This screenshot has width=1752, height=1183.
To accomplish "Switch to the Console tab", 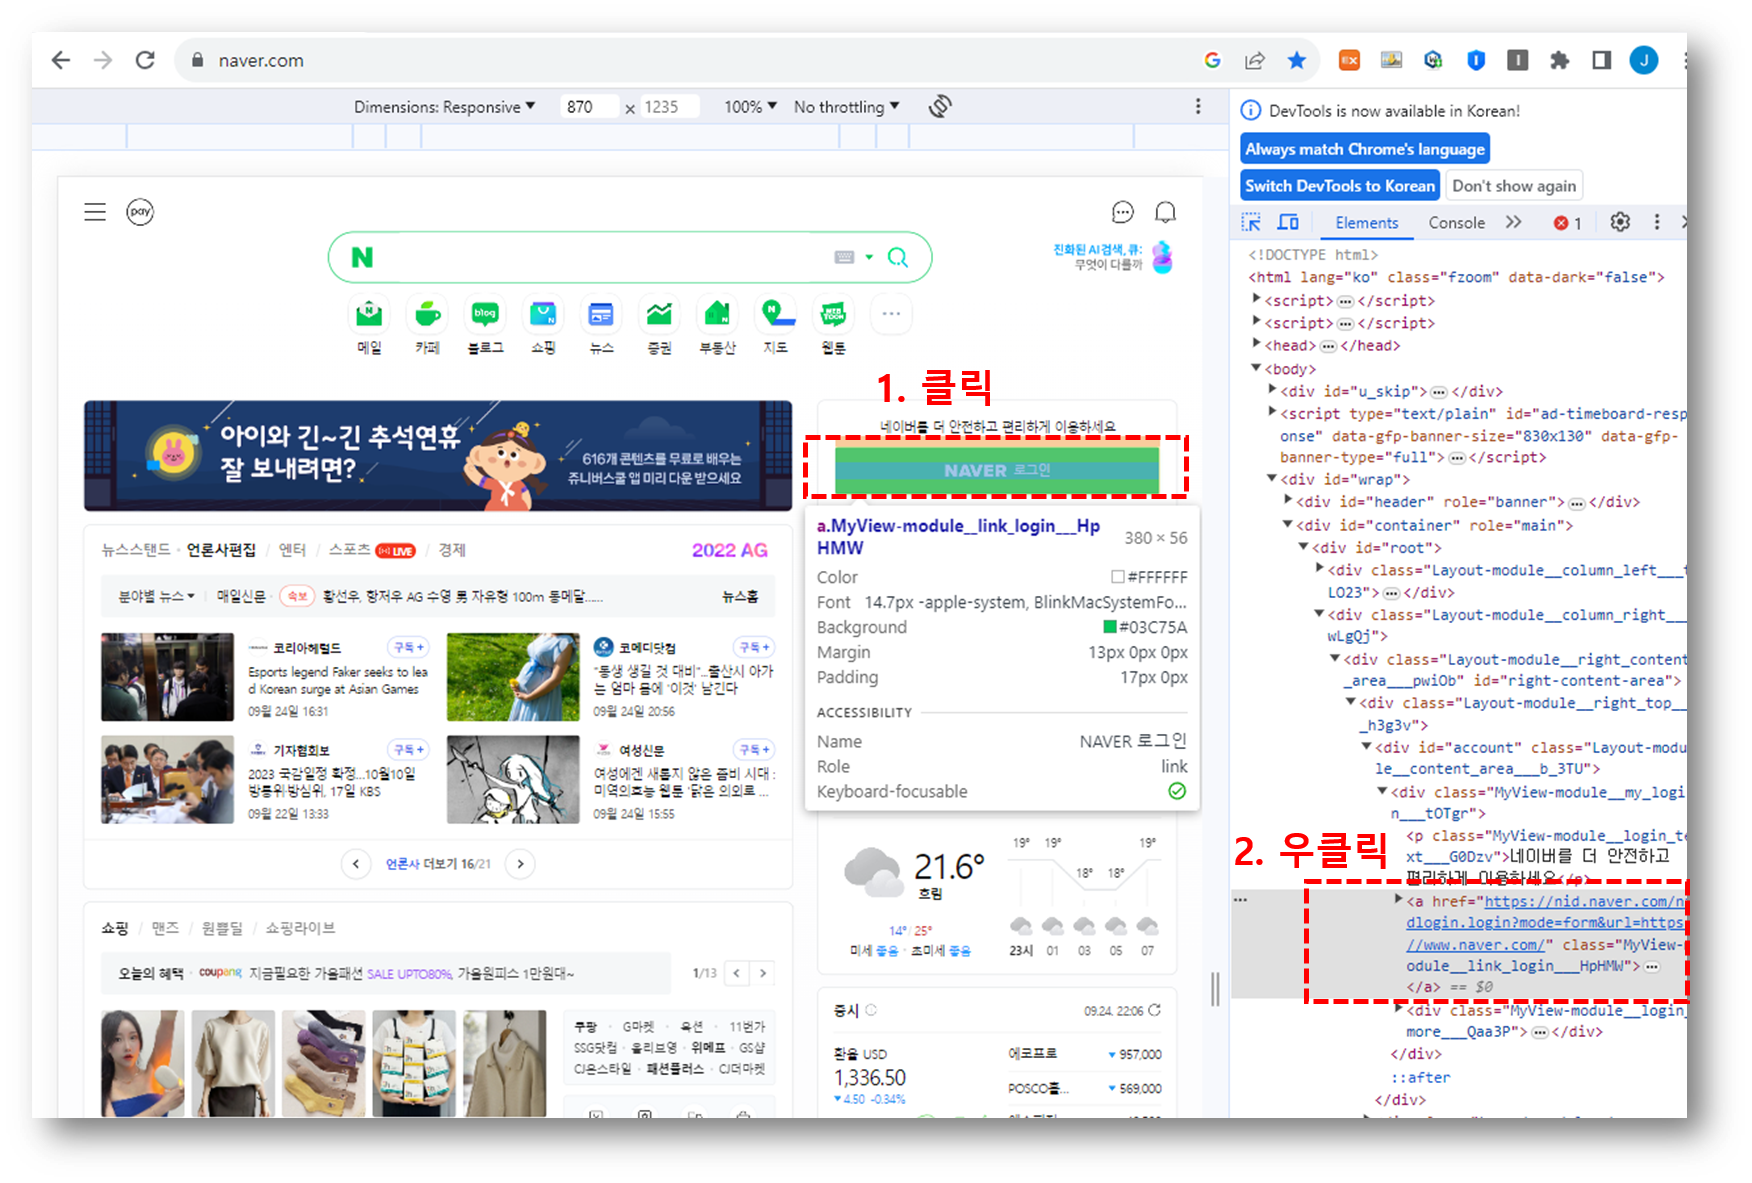I will 1456,223.
